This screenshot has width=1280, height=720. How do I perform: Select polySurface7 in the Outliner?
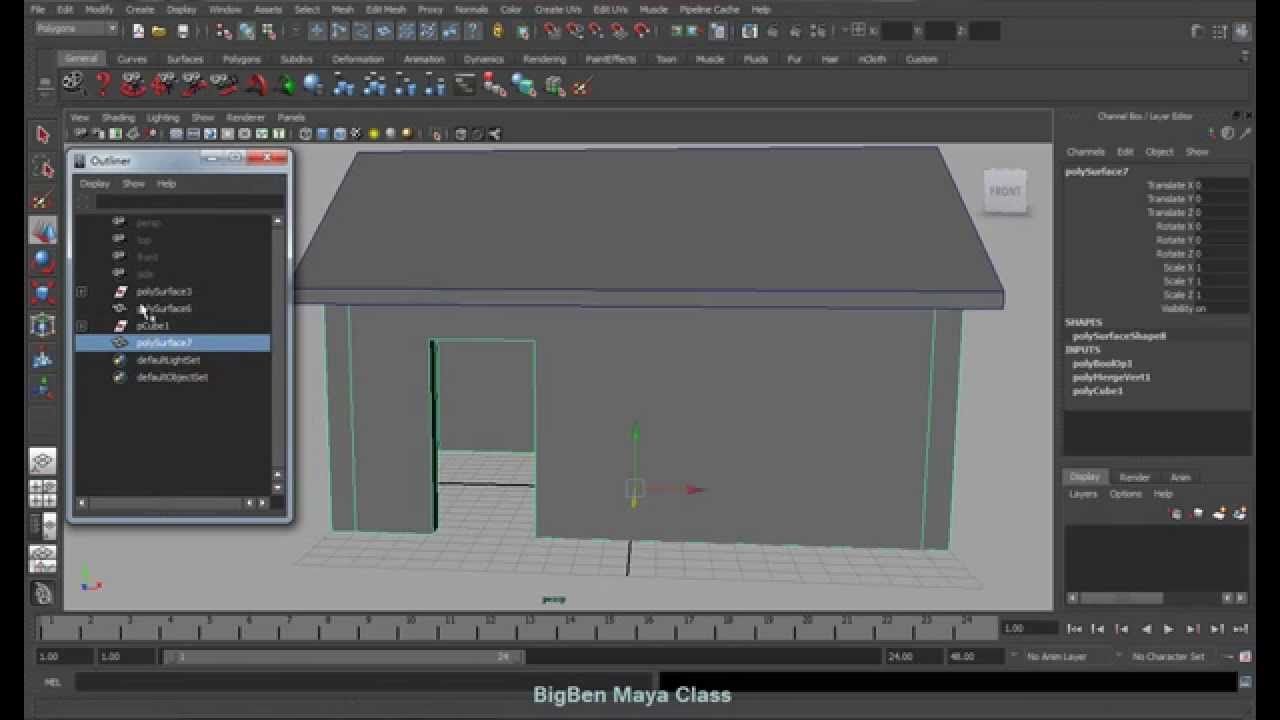(173, 343)
